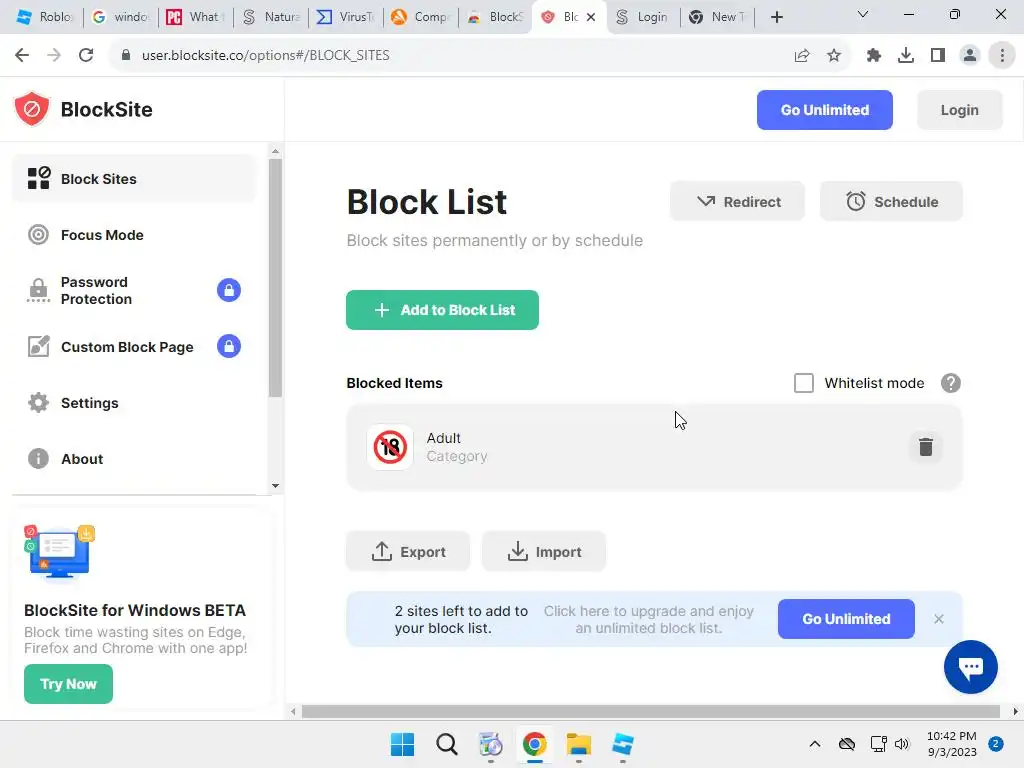1024x768 pixels.
Task: Share this page icon
Action: coord(802,55)
